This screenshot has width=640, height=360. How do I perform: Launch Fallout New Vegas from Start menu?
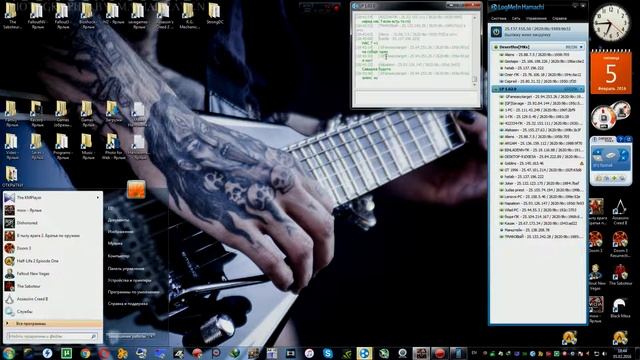pyautogui.click(x=53, y=273)
